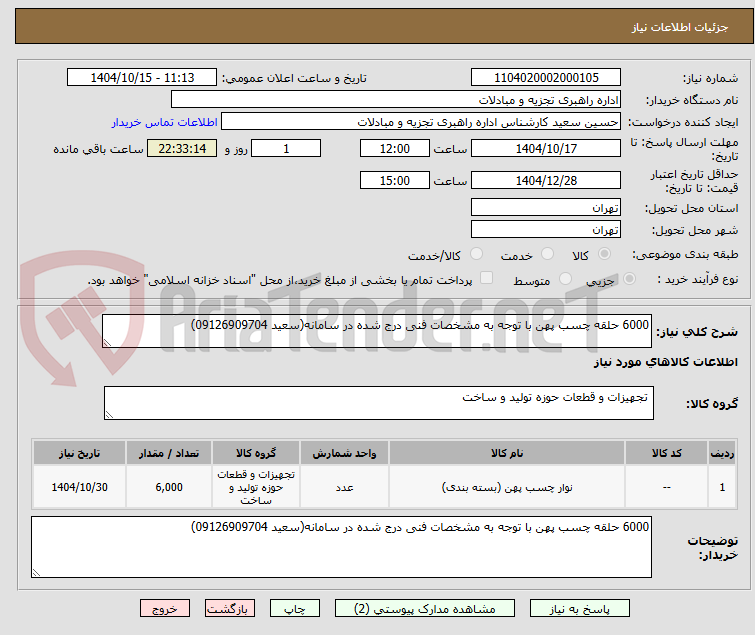755x635 pixels.
Task: Click the remaining time field 22:33:14
Action: tap(182, 148)
